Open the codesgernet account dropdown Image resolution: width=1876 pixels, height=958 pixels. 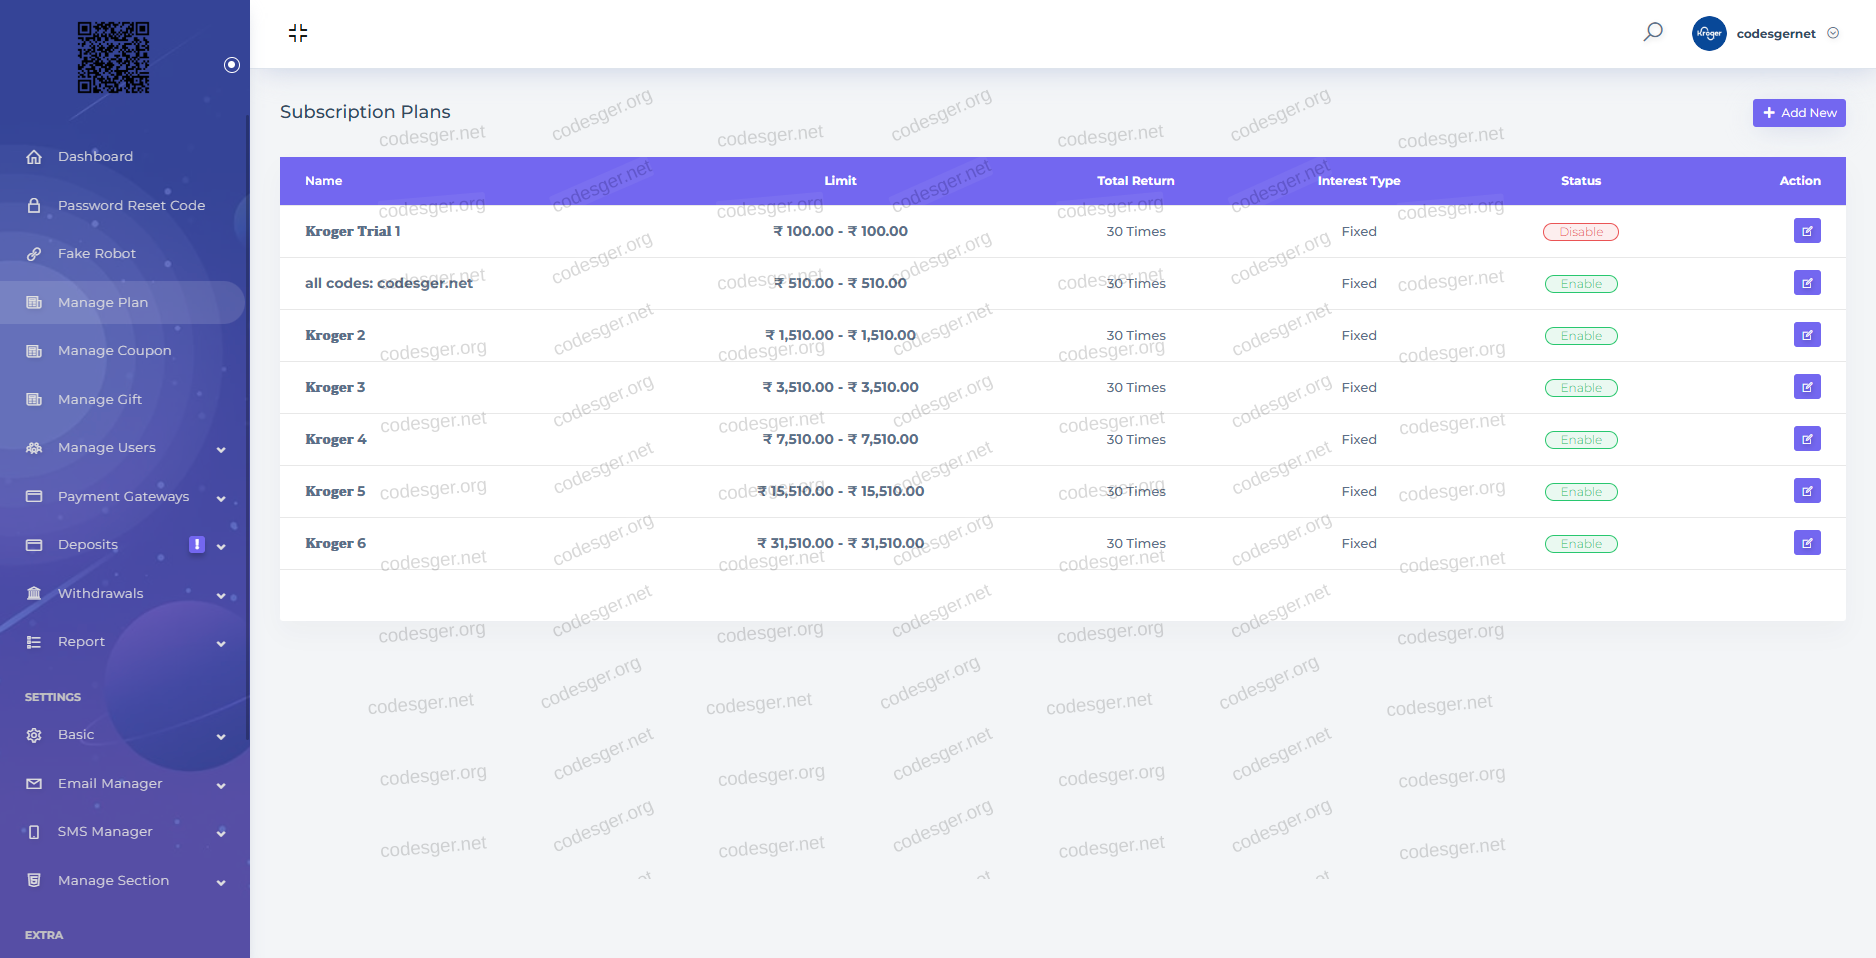[1787, 33]
